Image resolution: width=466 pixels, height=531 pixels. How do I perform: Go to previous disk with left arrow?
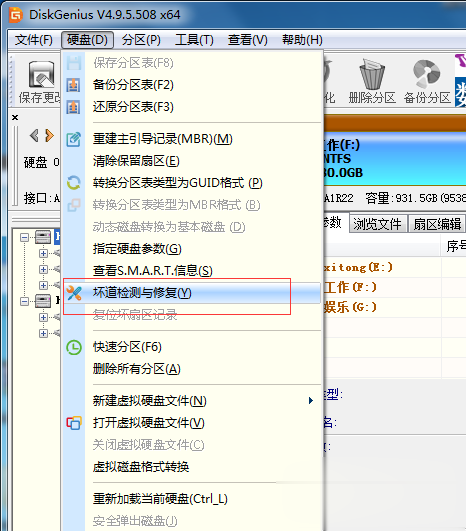click(34, 135)
